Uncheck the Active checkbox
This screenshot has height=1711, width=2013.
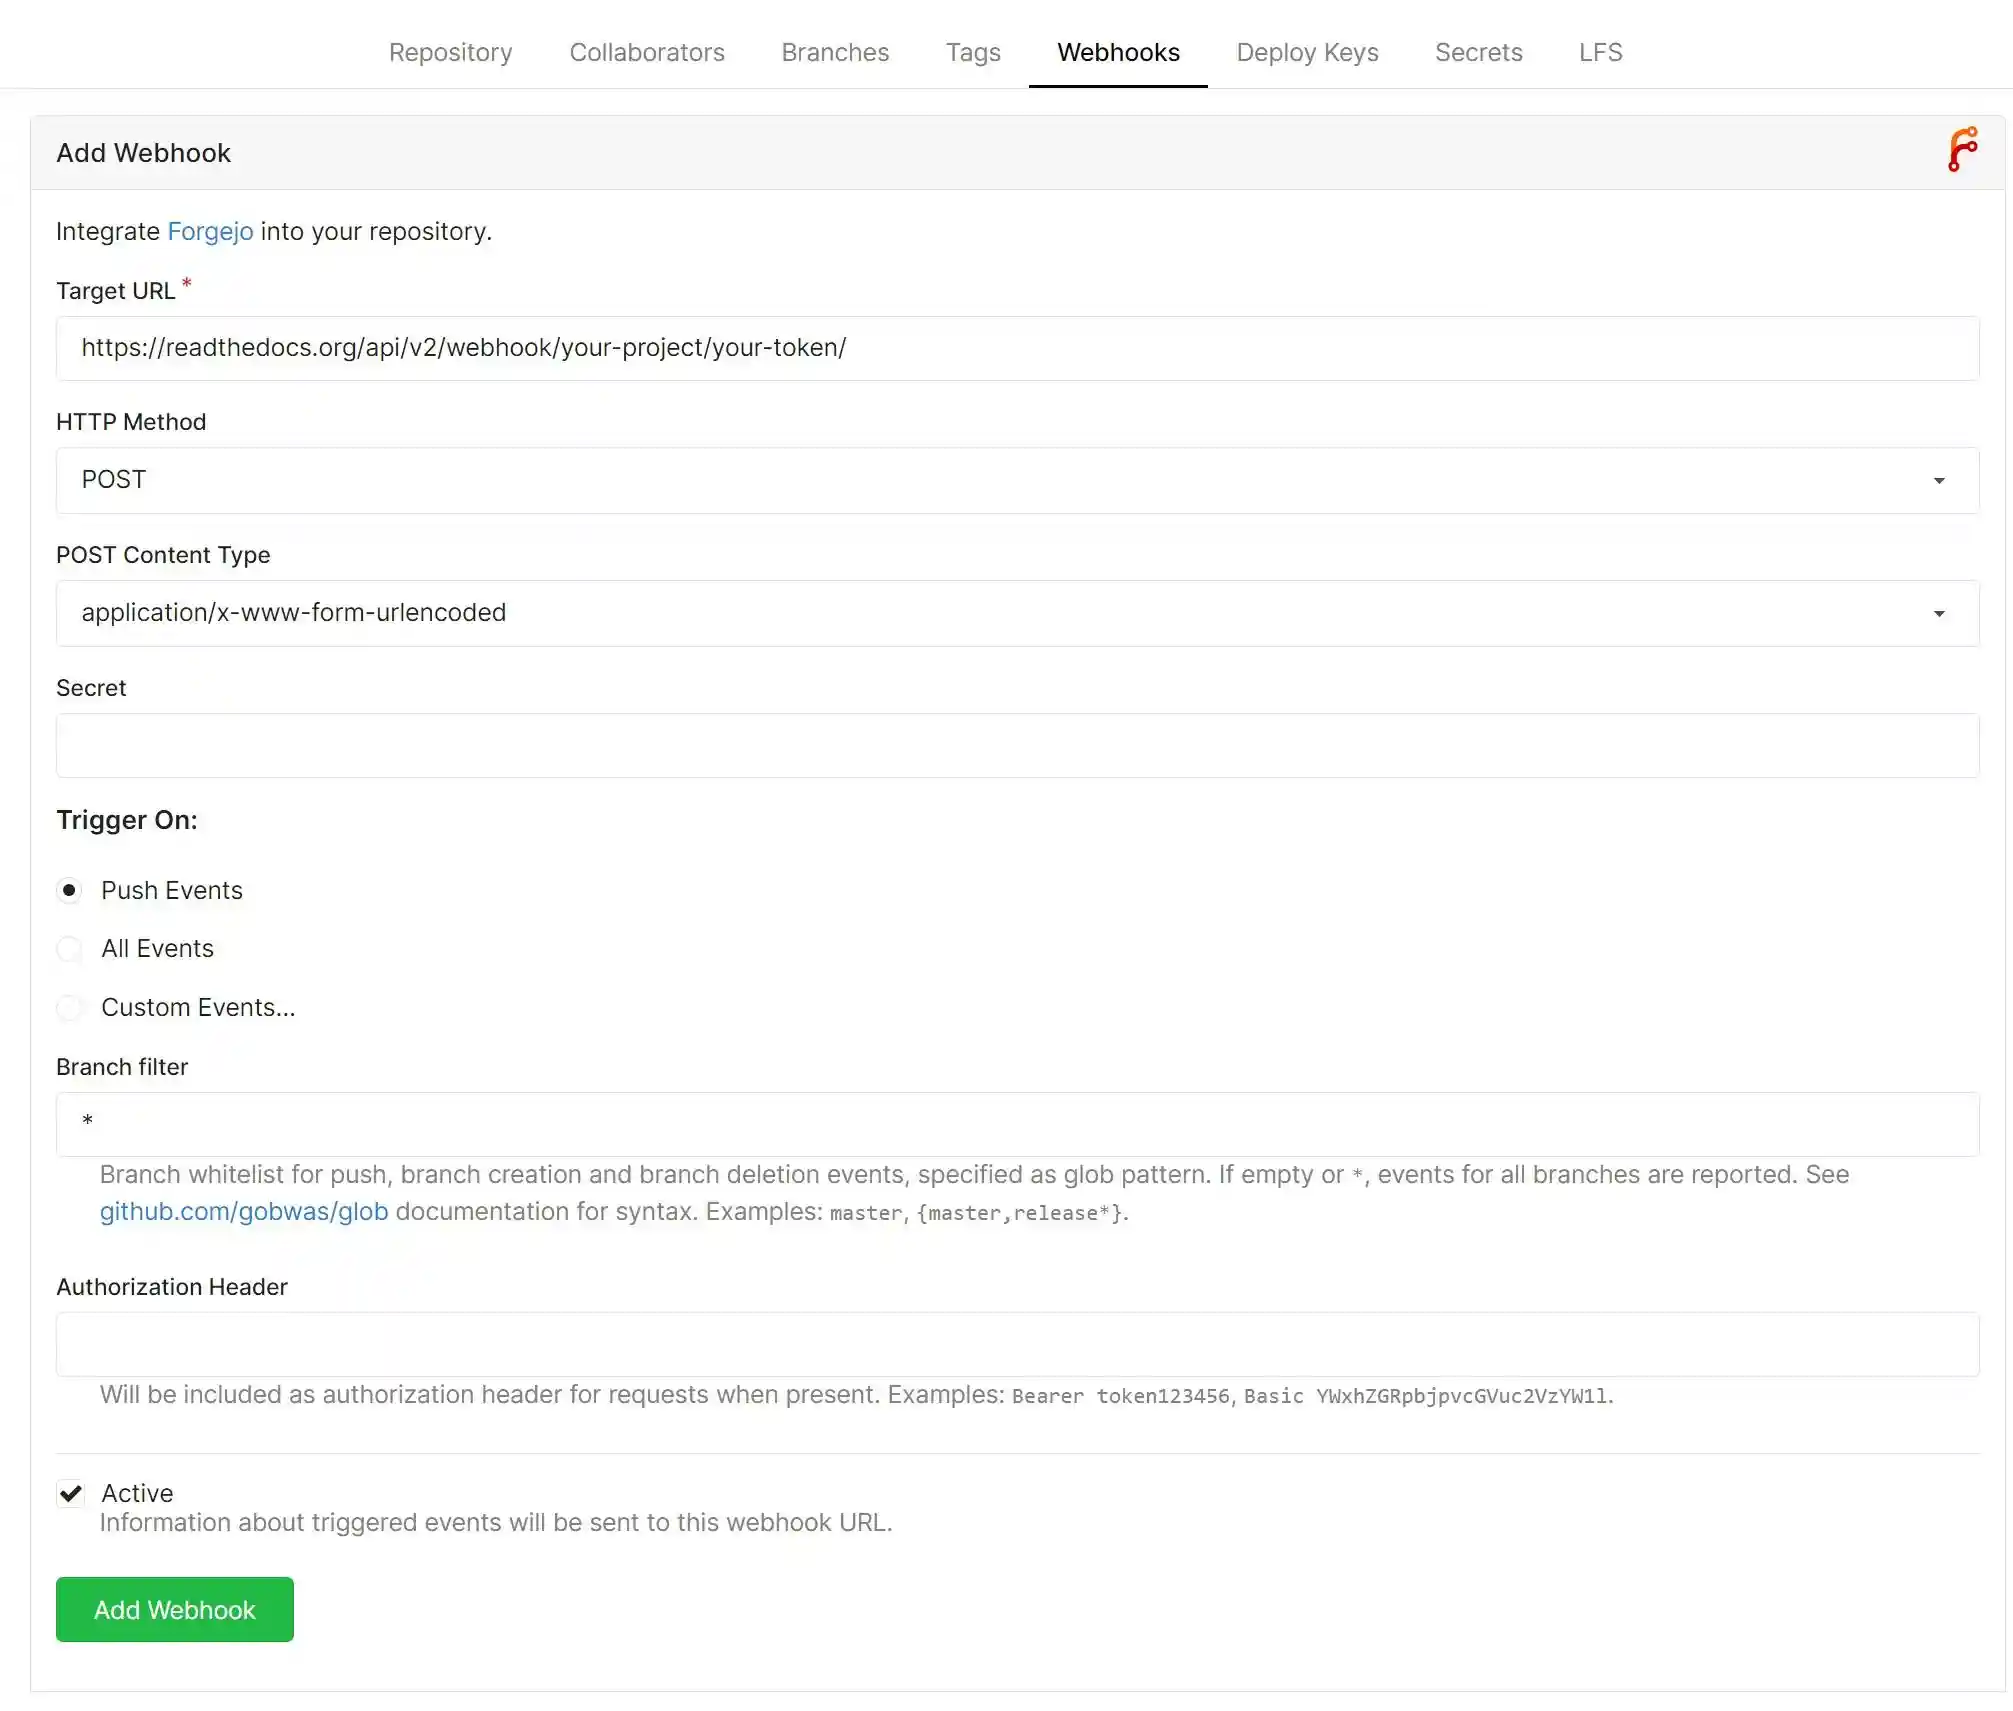pos(70,1493)
